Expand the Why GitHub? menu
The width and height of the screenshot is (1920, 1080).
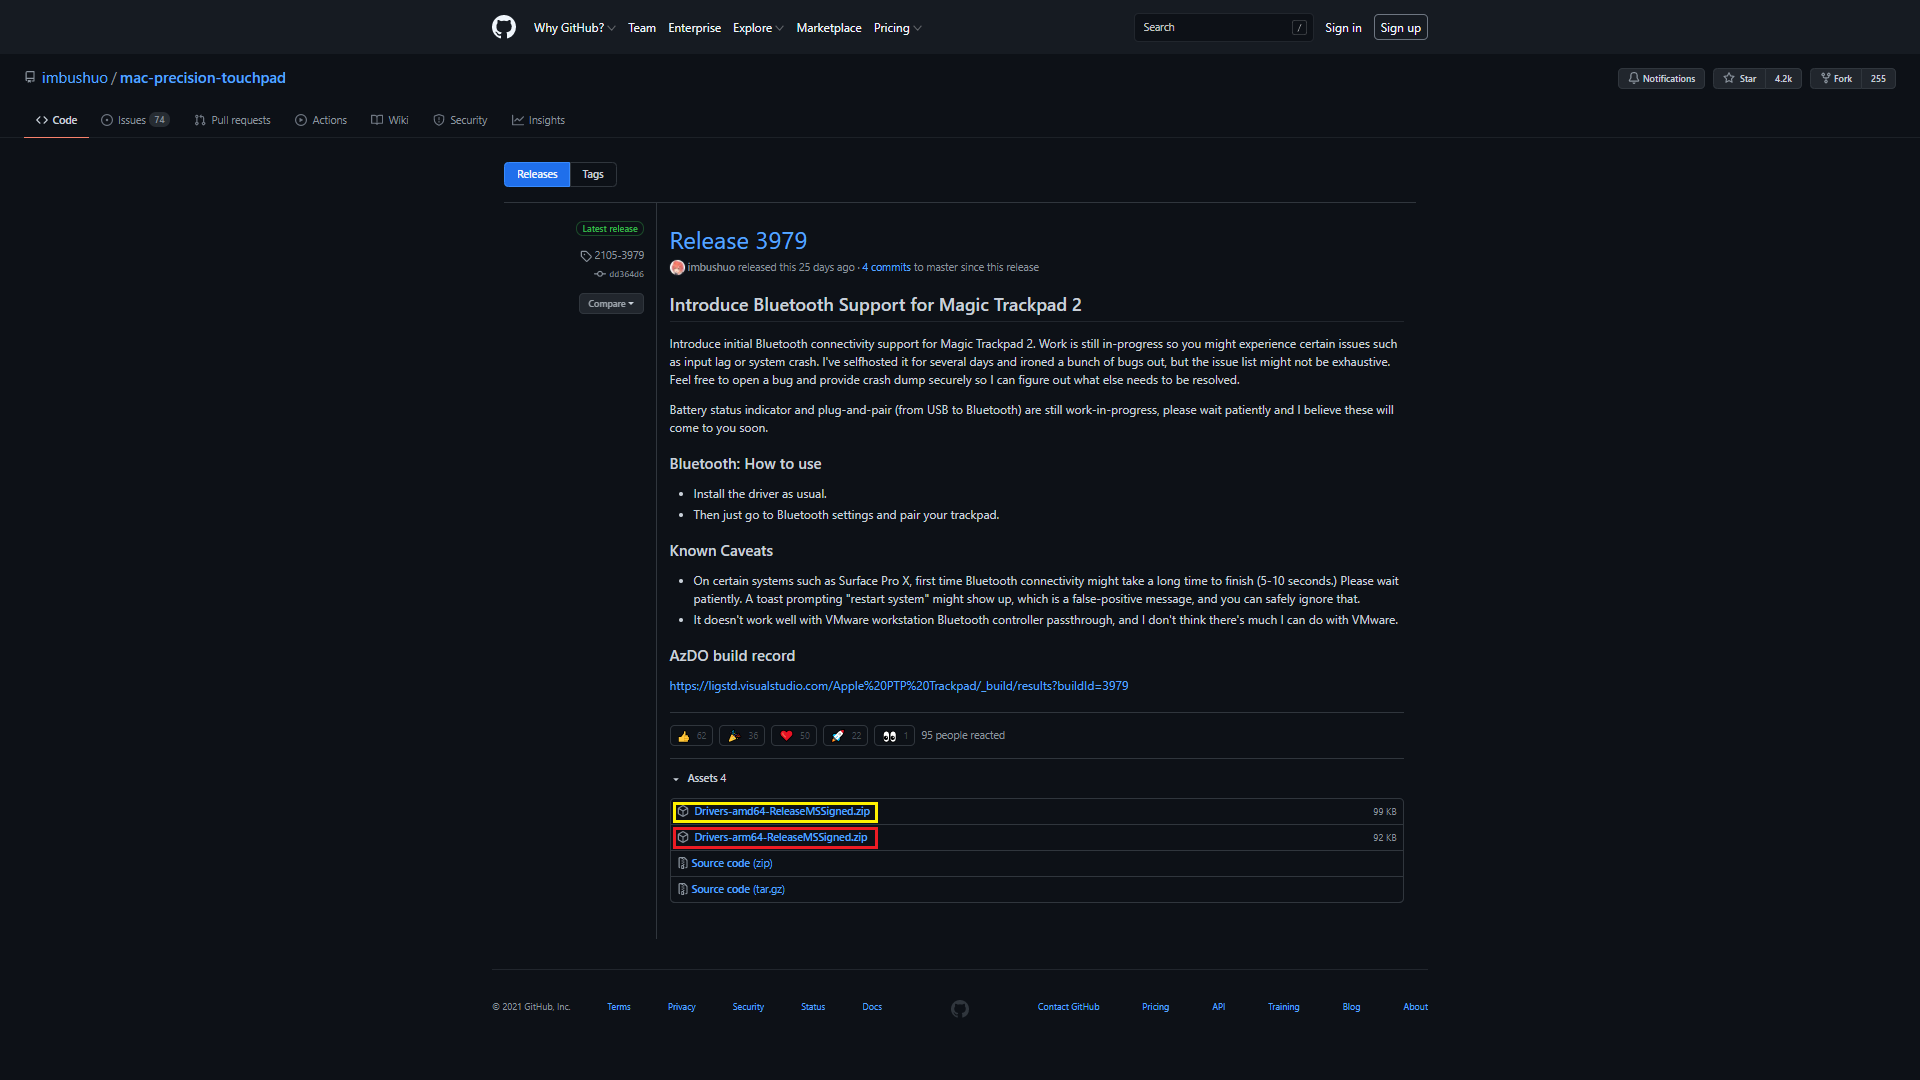pyautogui.click(x=574, y=28)
